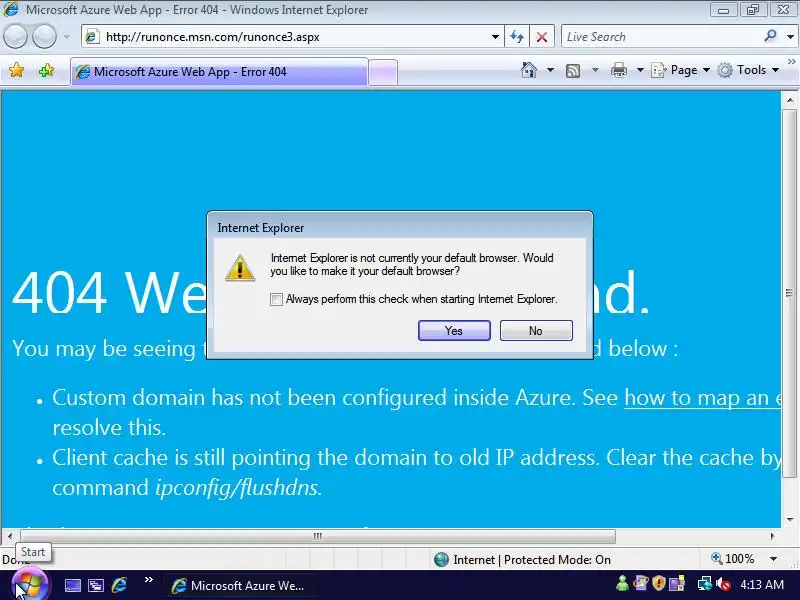Click the green user tray icon
The height and width of the screenshot is (600, 800).
(622, 584)
